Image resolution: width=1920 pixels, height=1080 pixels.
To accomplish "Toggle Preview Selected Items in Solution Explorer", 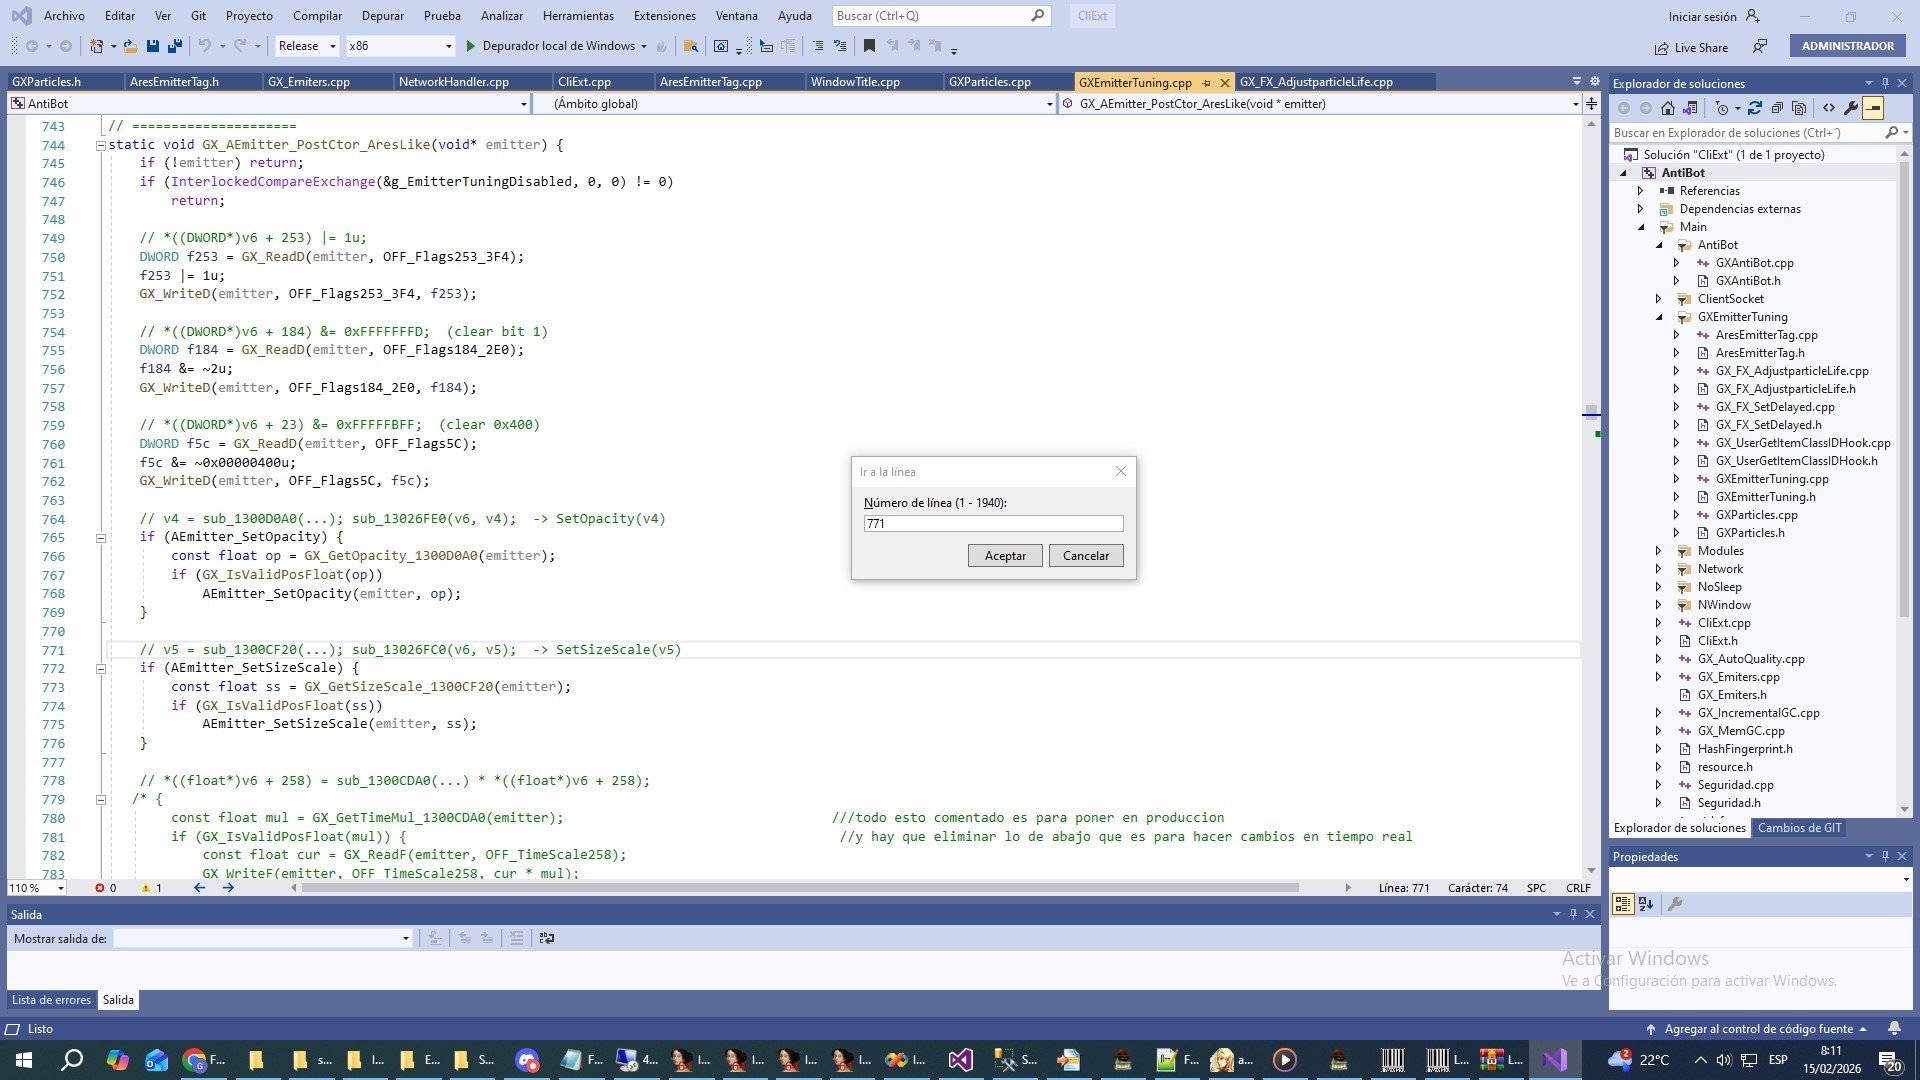I will click(1873, 108).
